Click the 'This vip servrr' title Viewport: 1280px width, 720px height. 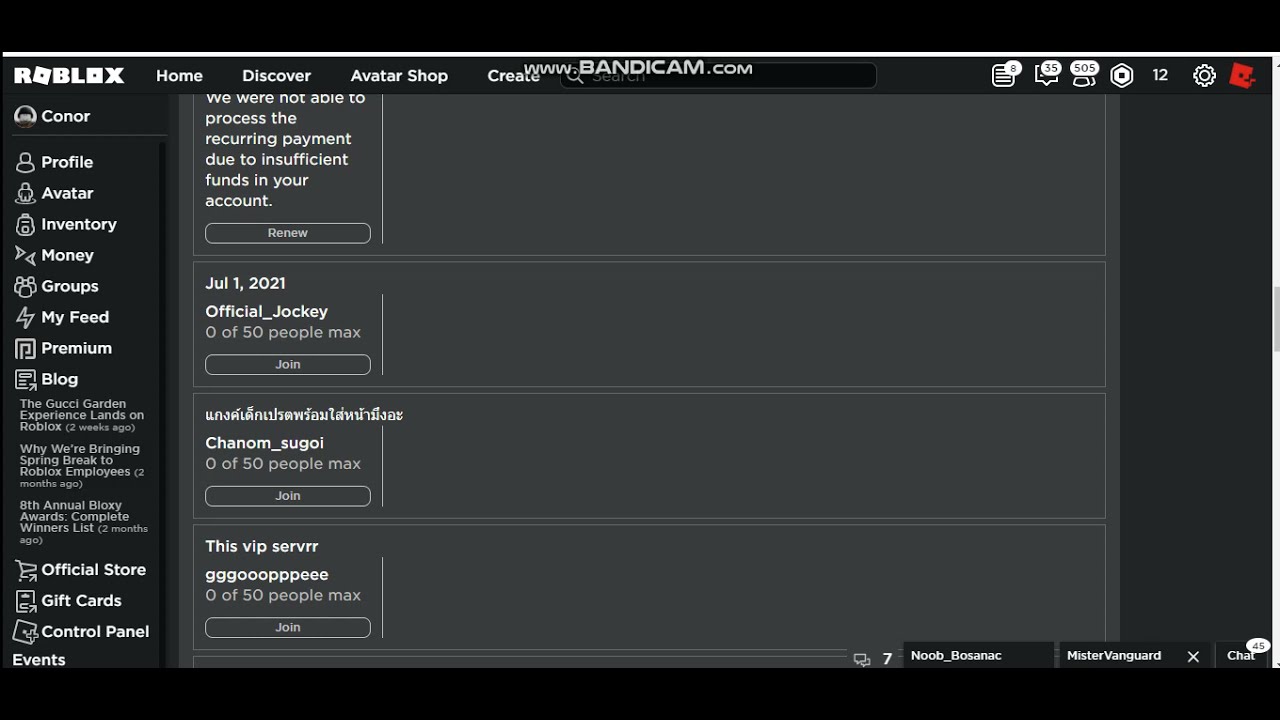[x=262, y=547]
